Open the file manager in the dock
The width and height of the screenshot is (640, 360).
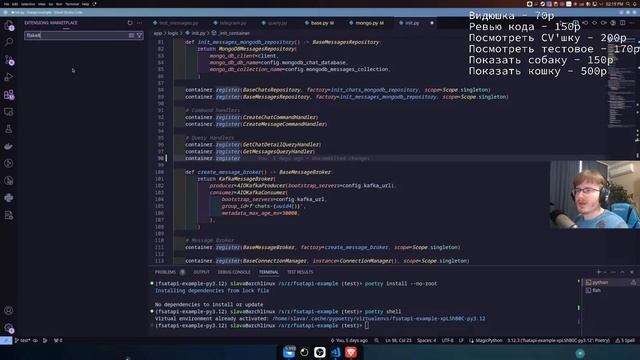(x=289, y=352)
